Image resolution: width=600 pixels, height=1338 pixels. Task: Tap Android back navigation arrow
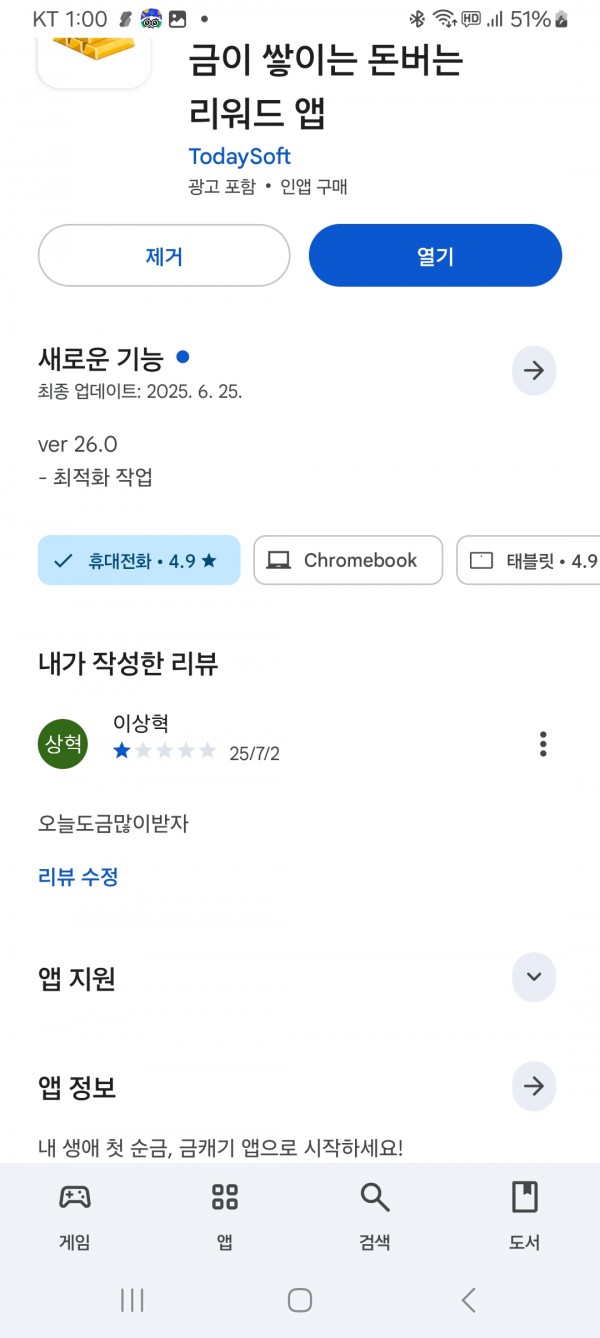(468, 1300)
